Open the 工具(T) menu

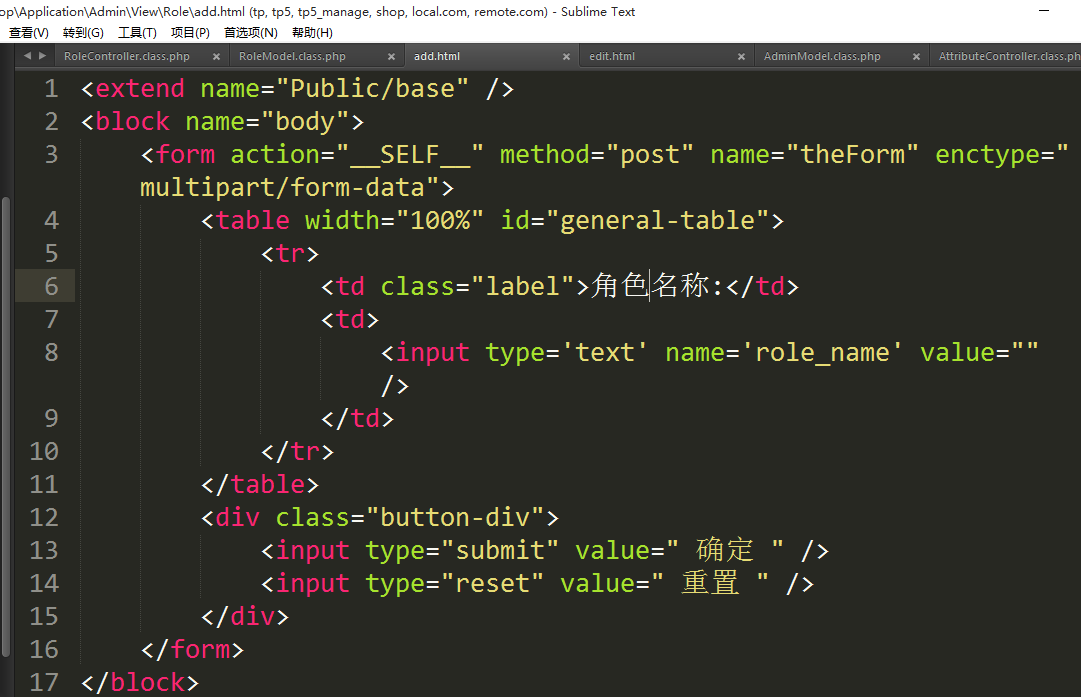coord(137,33)
